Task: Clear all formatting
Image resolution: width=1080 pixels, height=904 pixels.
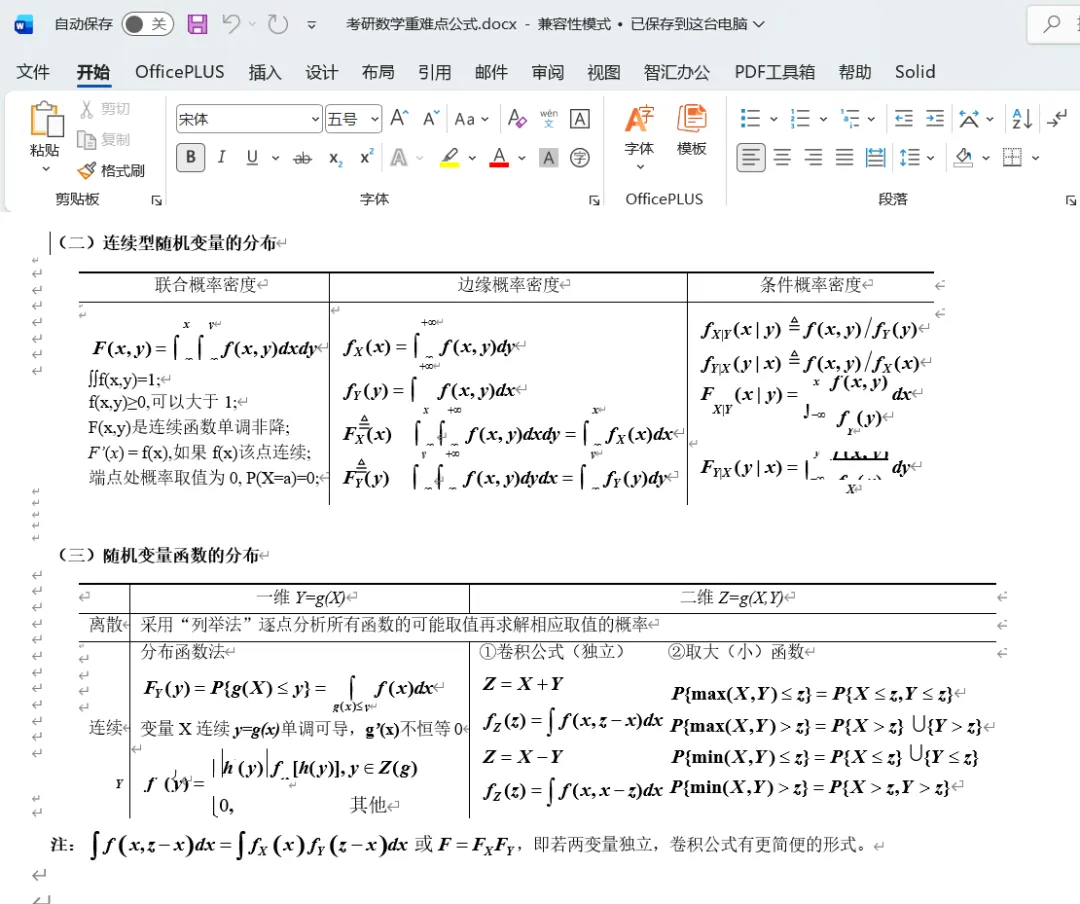Action: [x=517, y=119]
